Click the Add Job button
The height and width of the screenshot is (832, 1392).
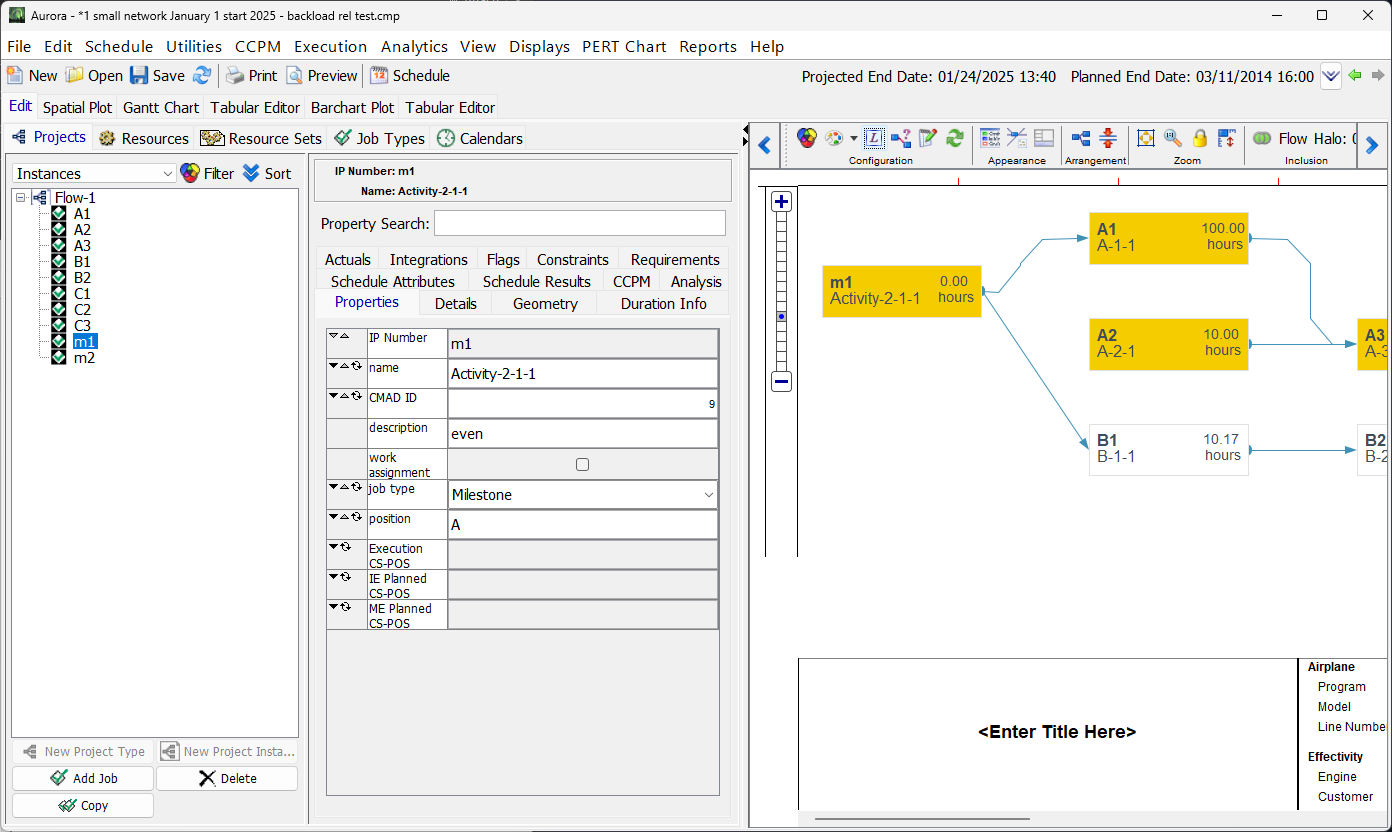(83, 778)
